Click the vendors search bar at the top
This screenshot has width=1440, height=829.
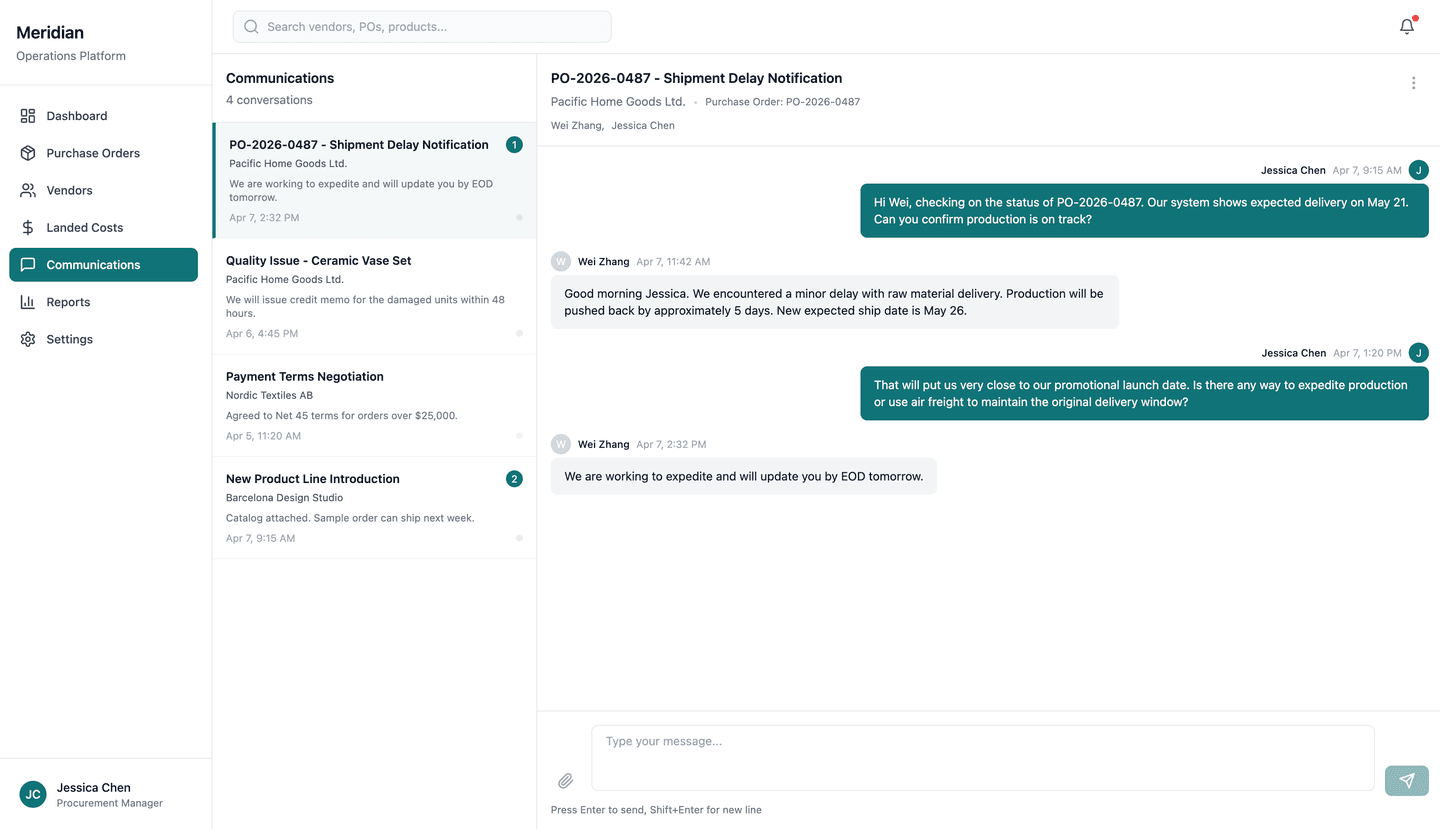pyautogui.click(x=420, y=26)
